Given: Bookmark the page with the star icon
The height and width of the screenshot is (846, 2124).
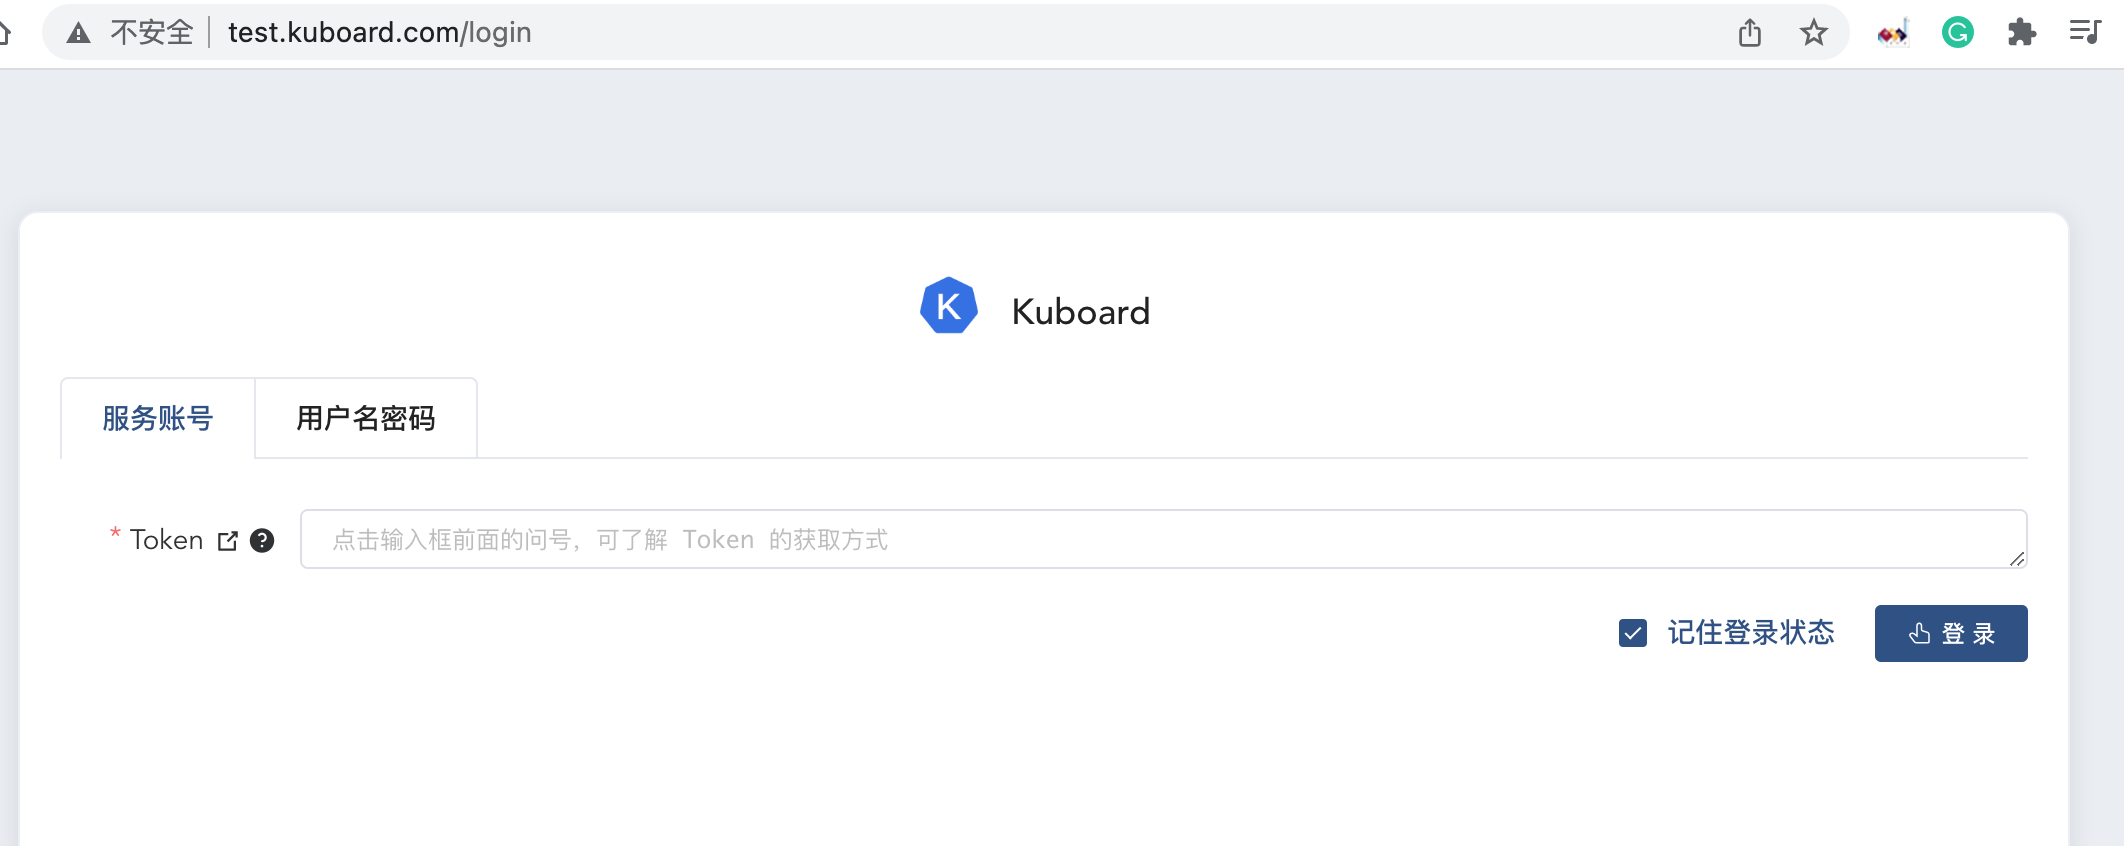Looking at the screenshot, I should click(1813, 31).
